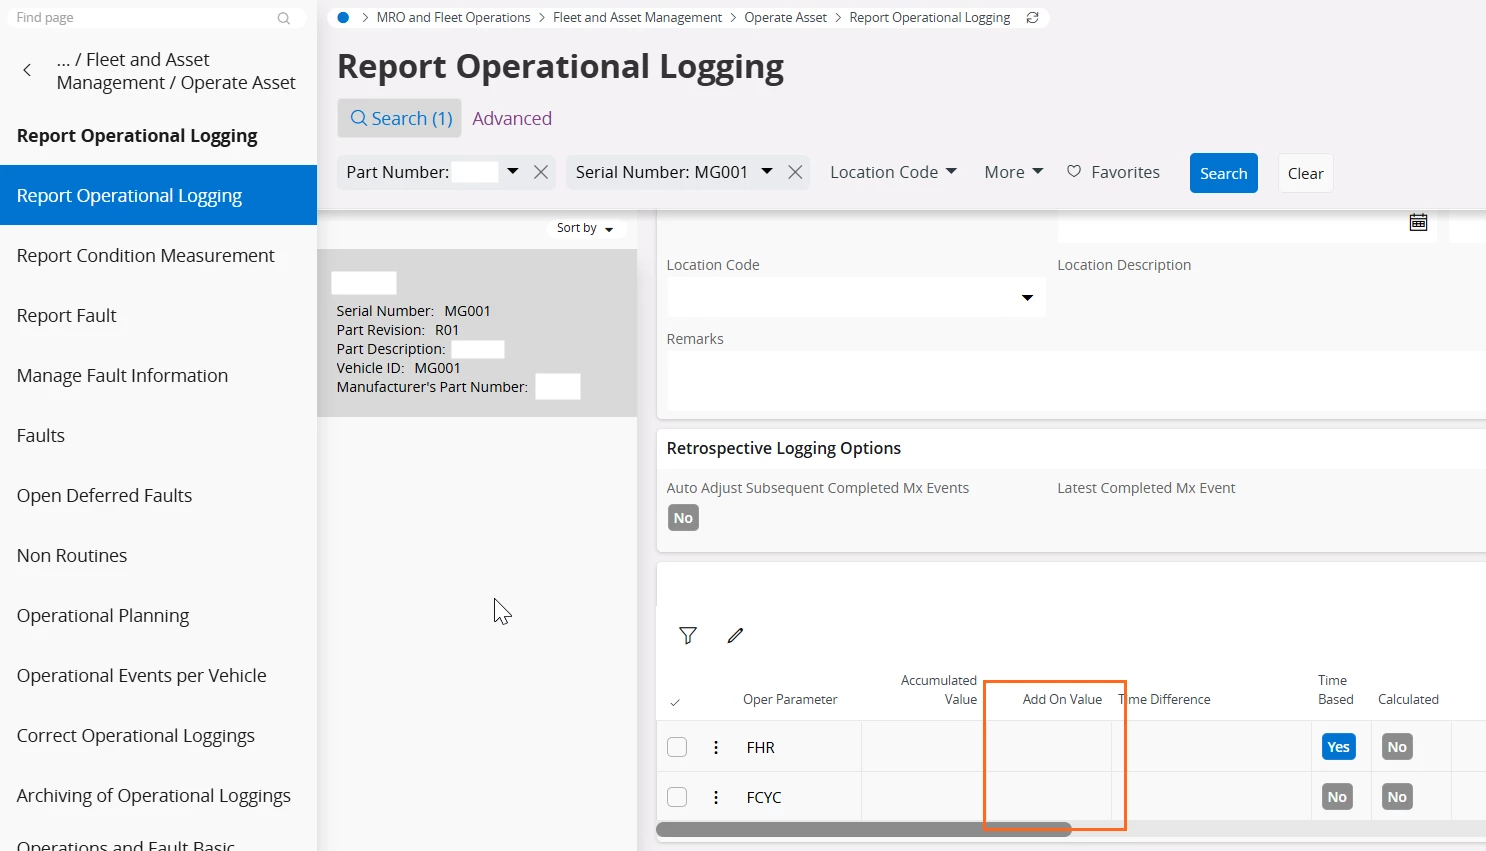Switch to Advanced search
Image resolution: width=1486 pixels, height=851 pixels.
[x=512, y=118]
